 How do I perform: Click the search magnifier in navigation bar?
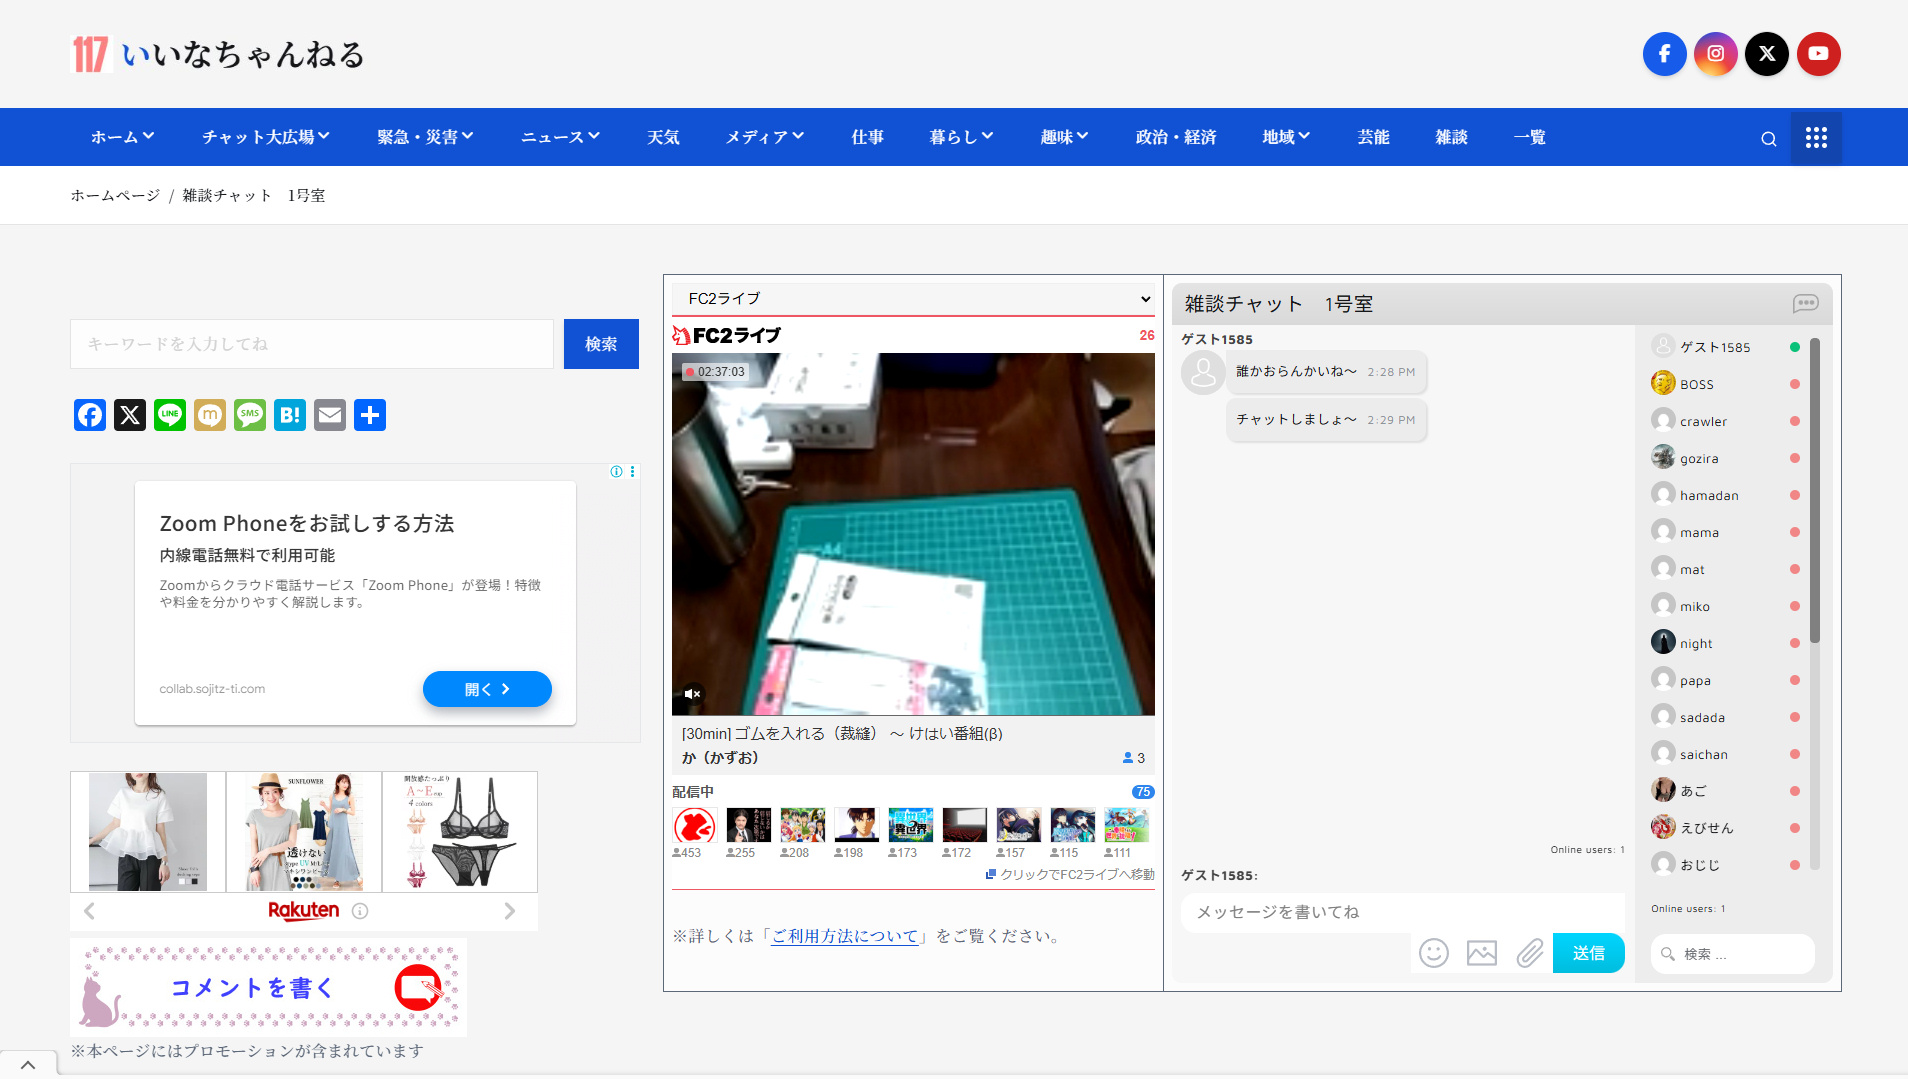tap(1768, 138)
